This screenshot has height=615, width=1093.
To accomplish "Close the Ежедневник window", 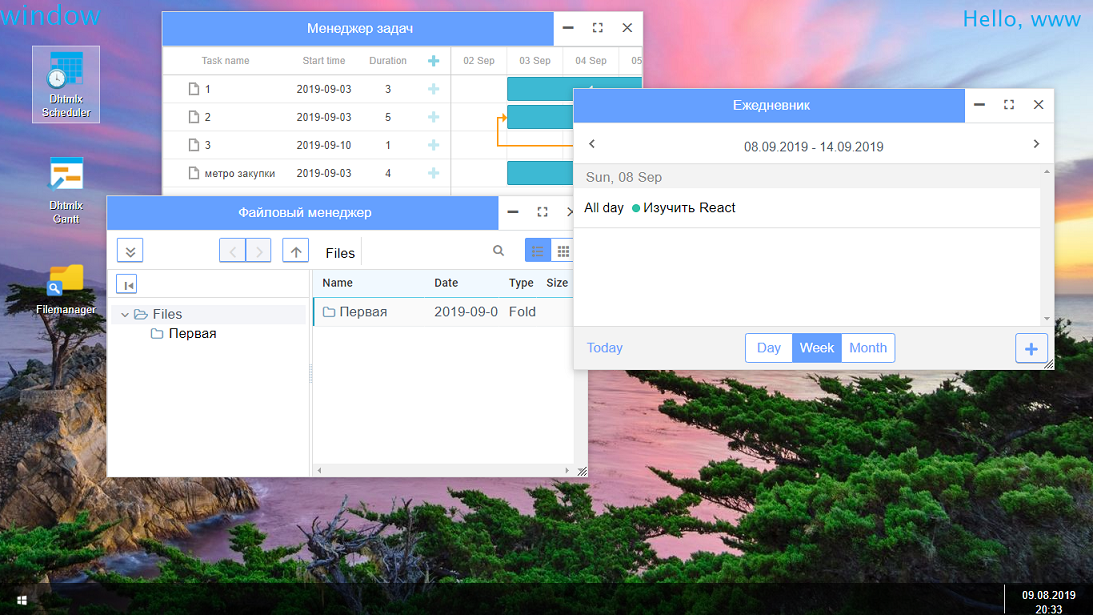I will pos(1039,105).
